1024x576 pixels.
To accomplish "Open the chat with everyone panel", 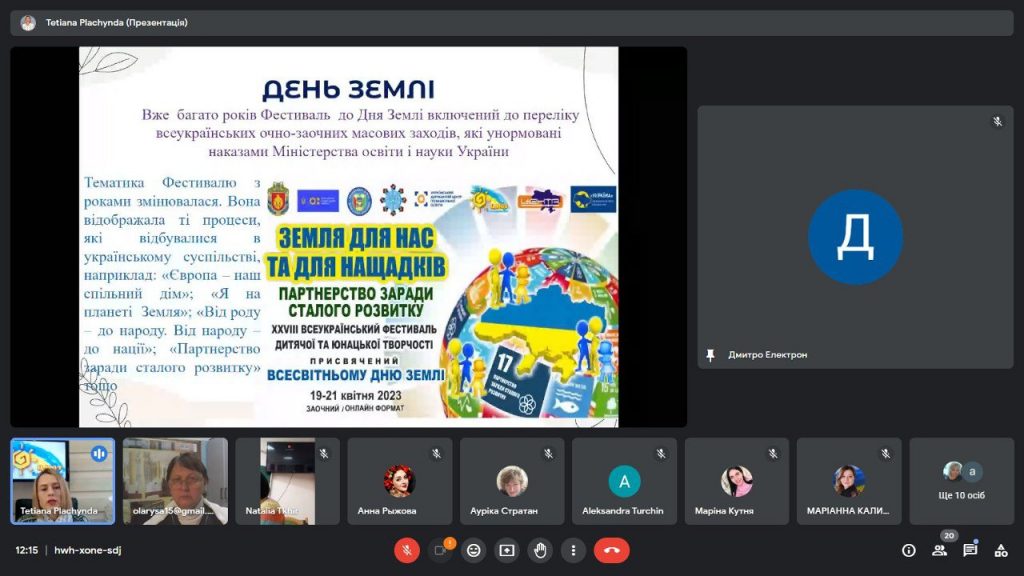I will click(x=970, y=550).
